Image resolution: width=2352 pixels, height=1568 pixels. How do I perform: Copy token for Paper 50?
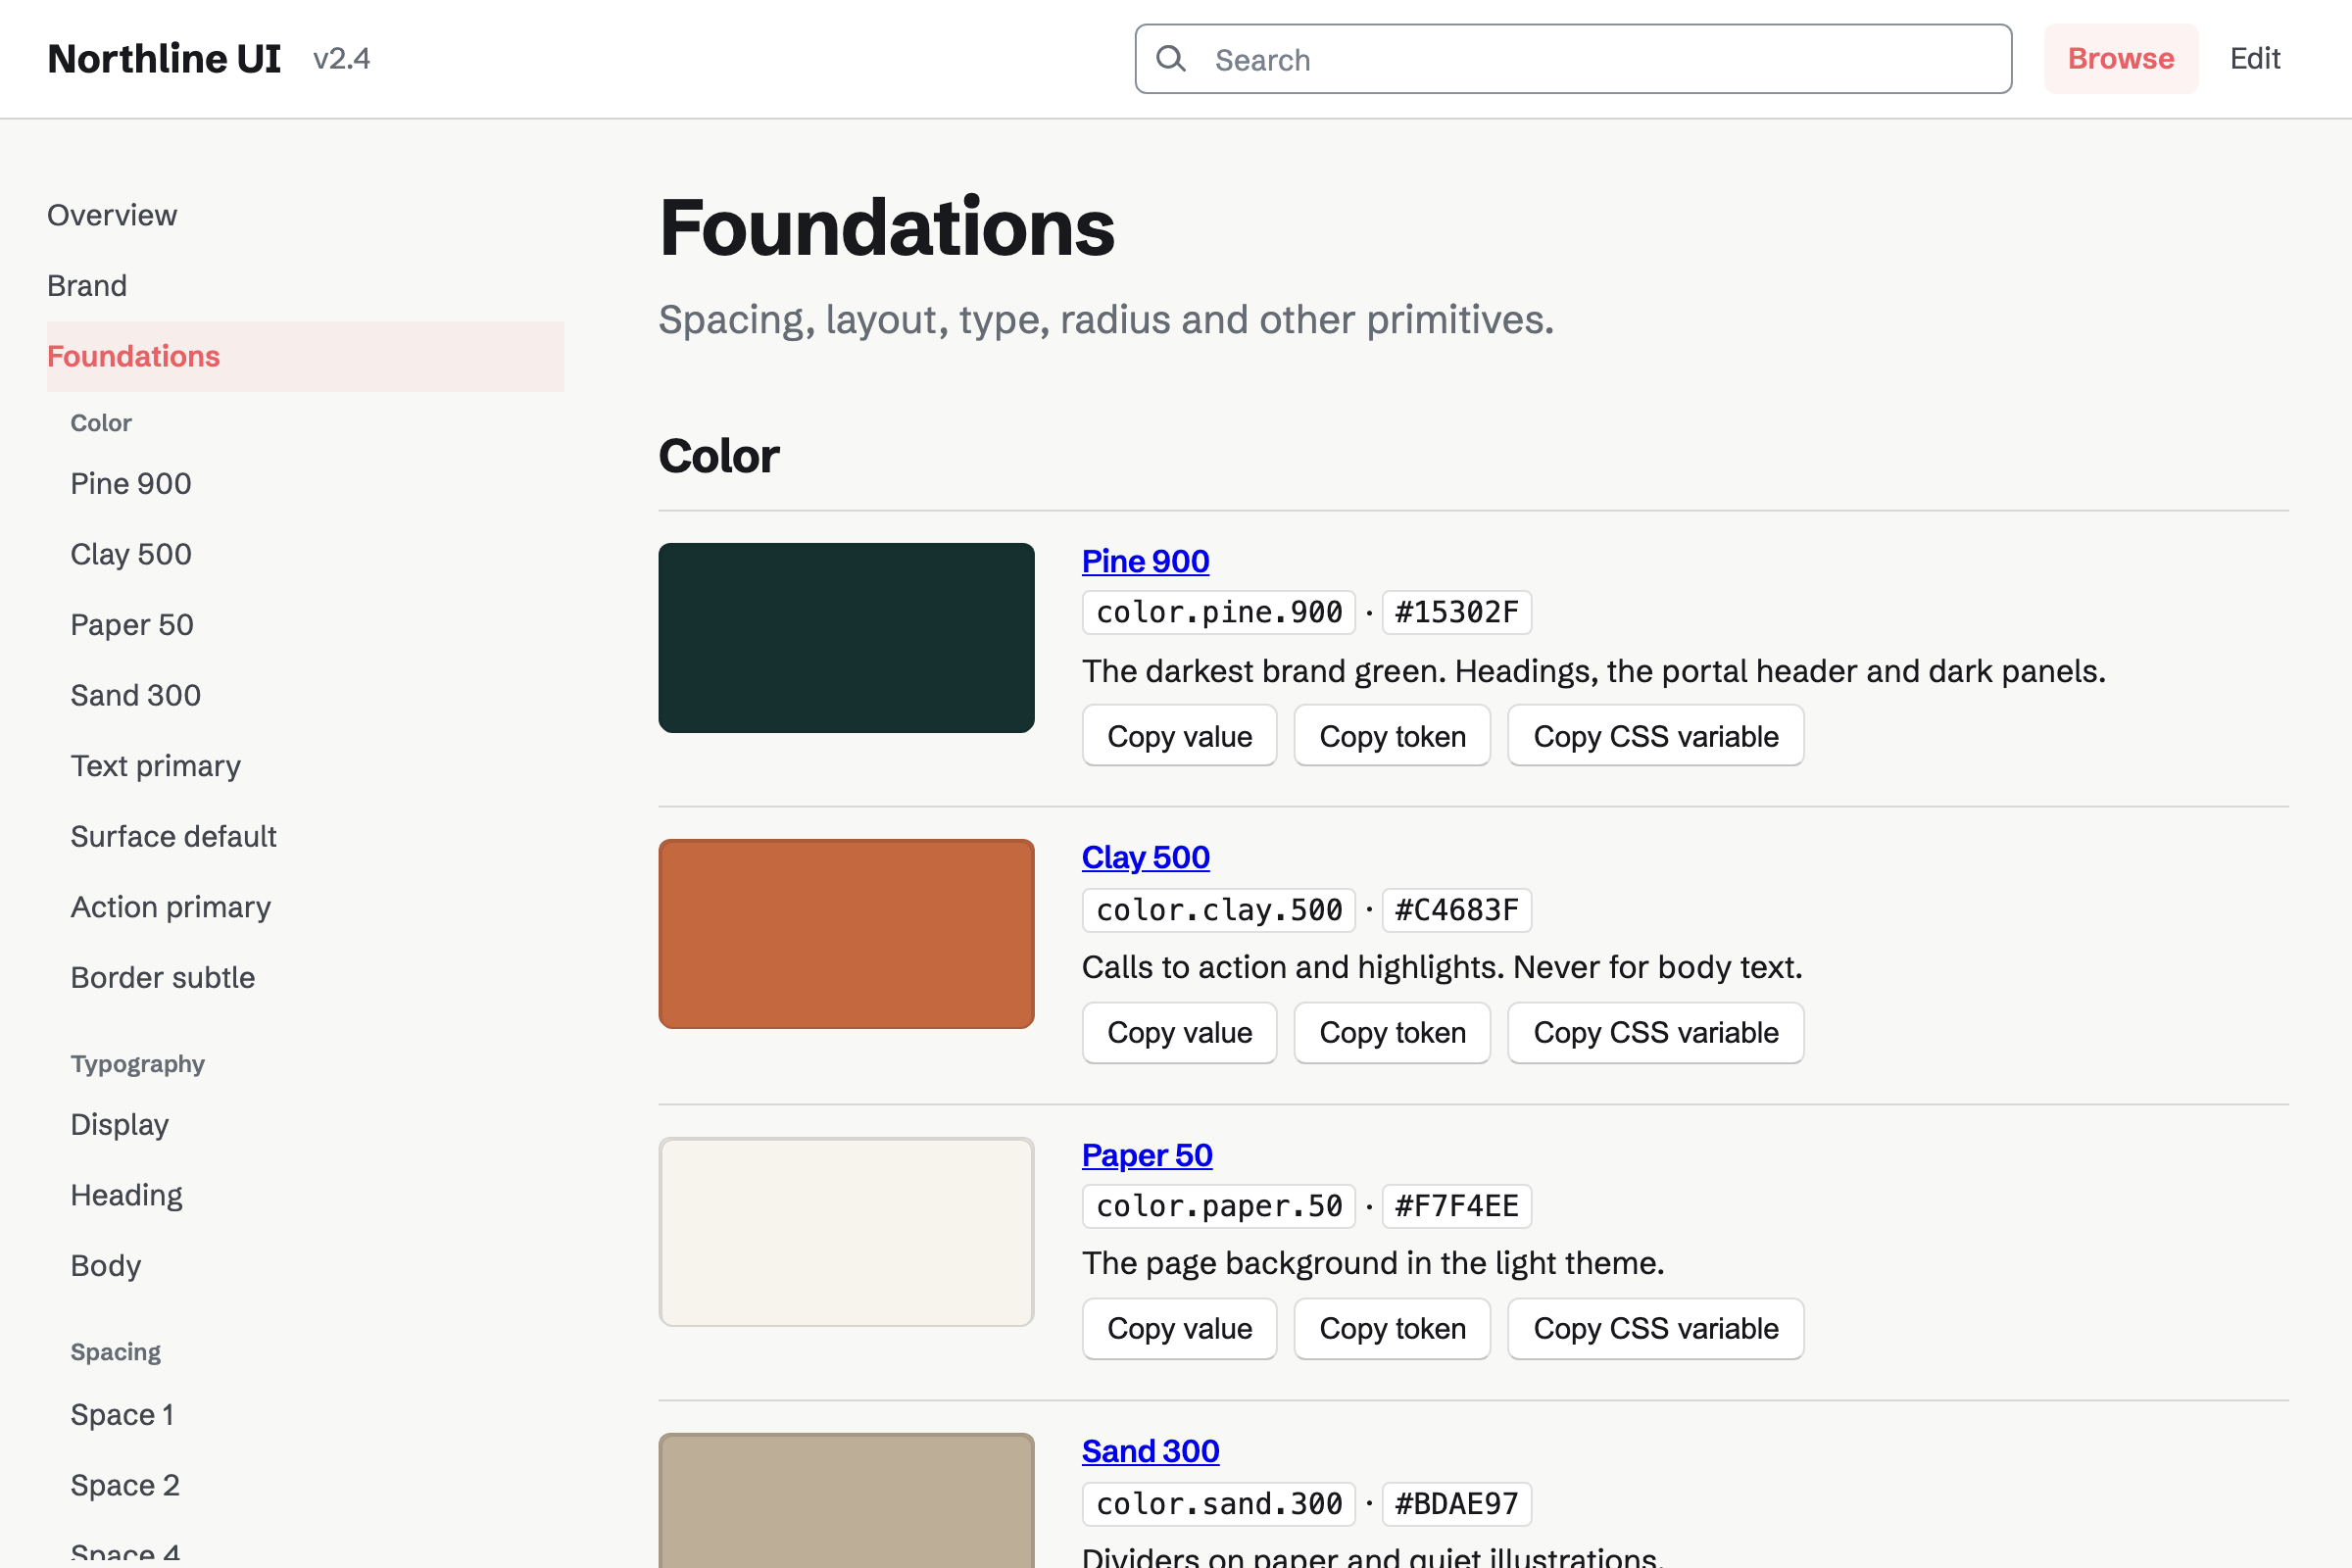pos(1392,1328)
